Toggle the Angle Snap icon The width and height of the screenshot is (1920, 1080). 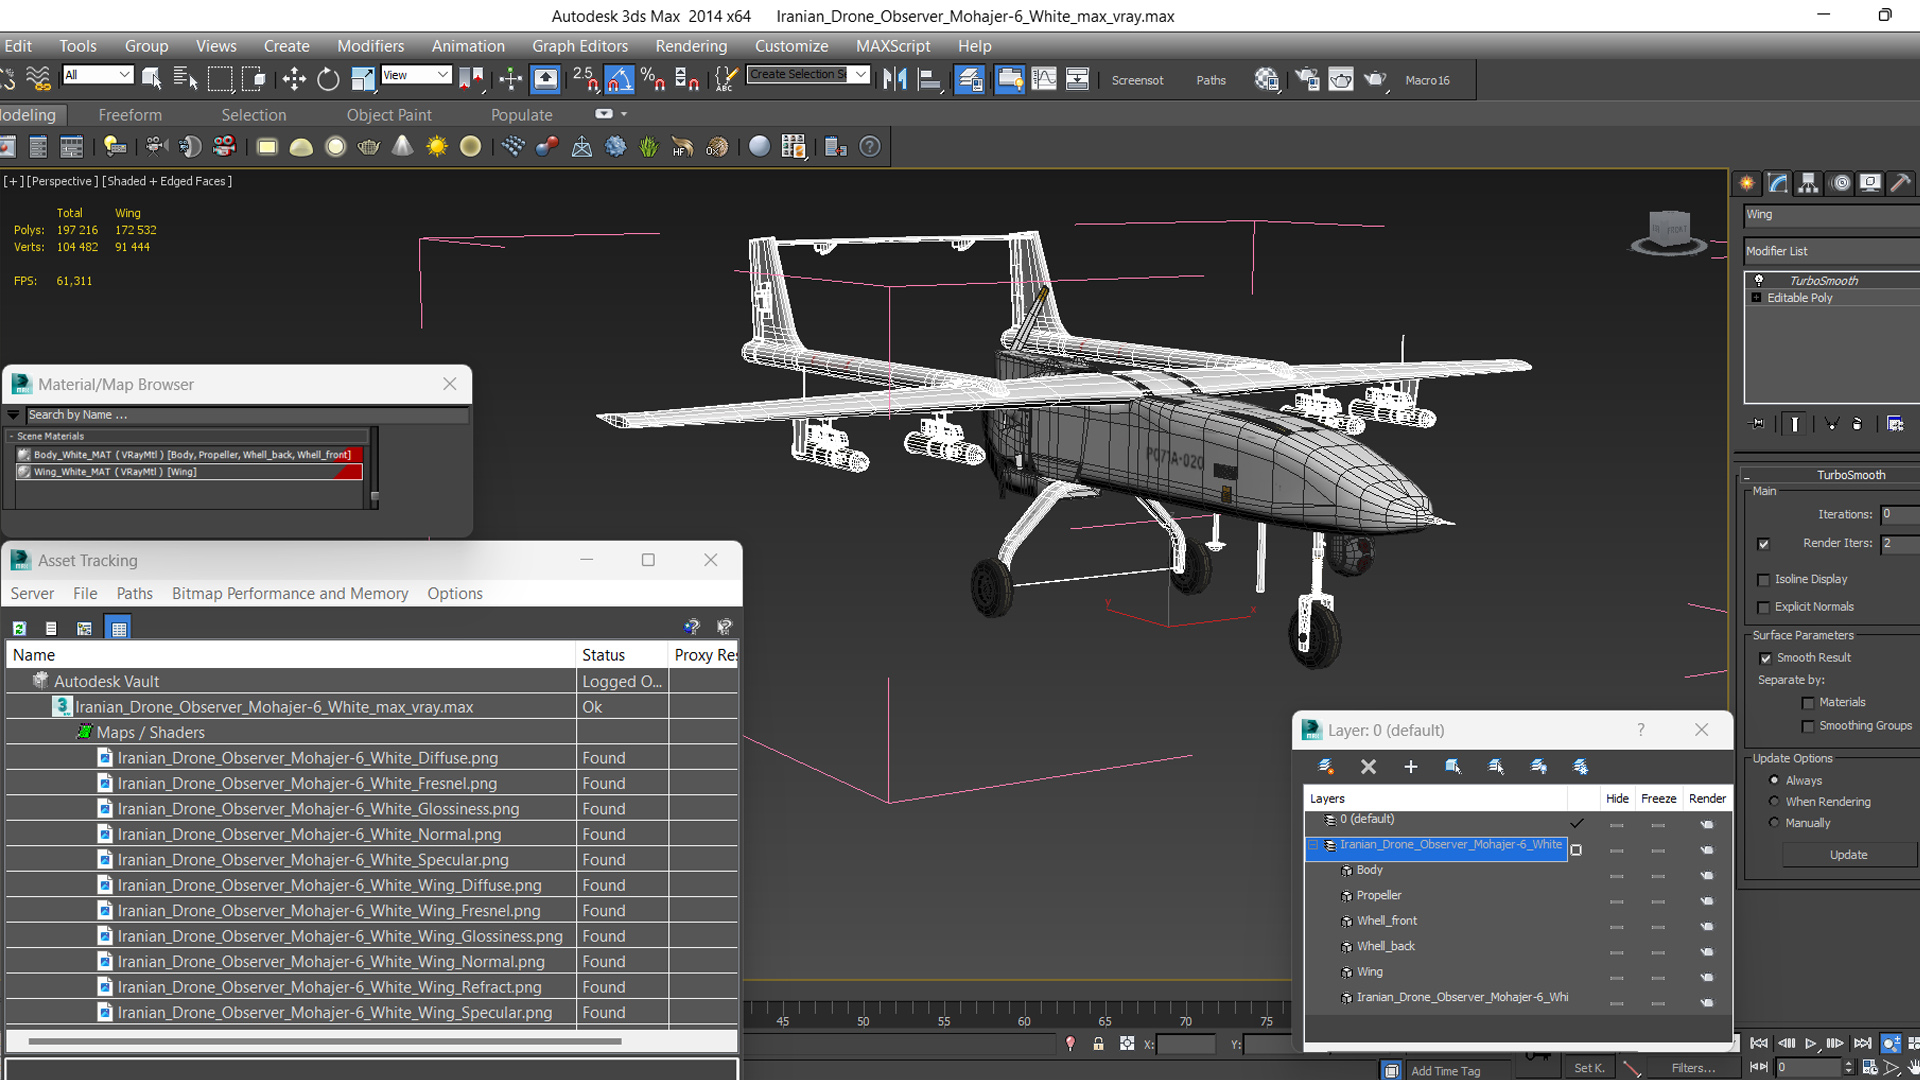pos(619,79)
